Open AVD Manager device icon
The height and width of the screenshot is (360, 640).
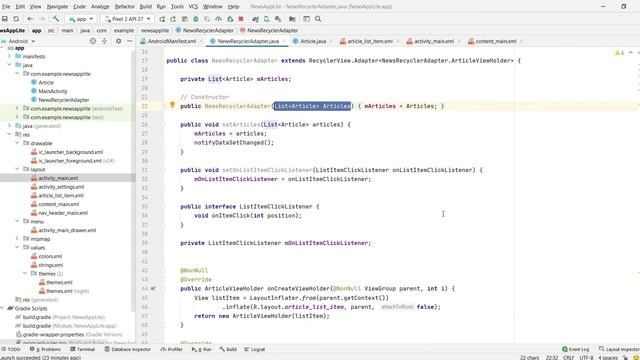(267, 19)
